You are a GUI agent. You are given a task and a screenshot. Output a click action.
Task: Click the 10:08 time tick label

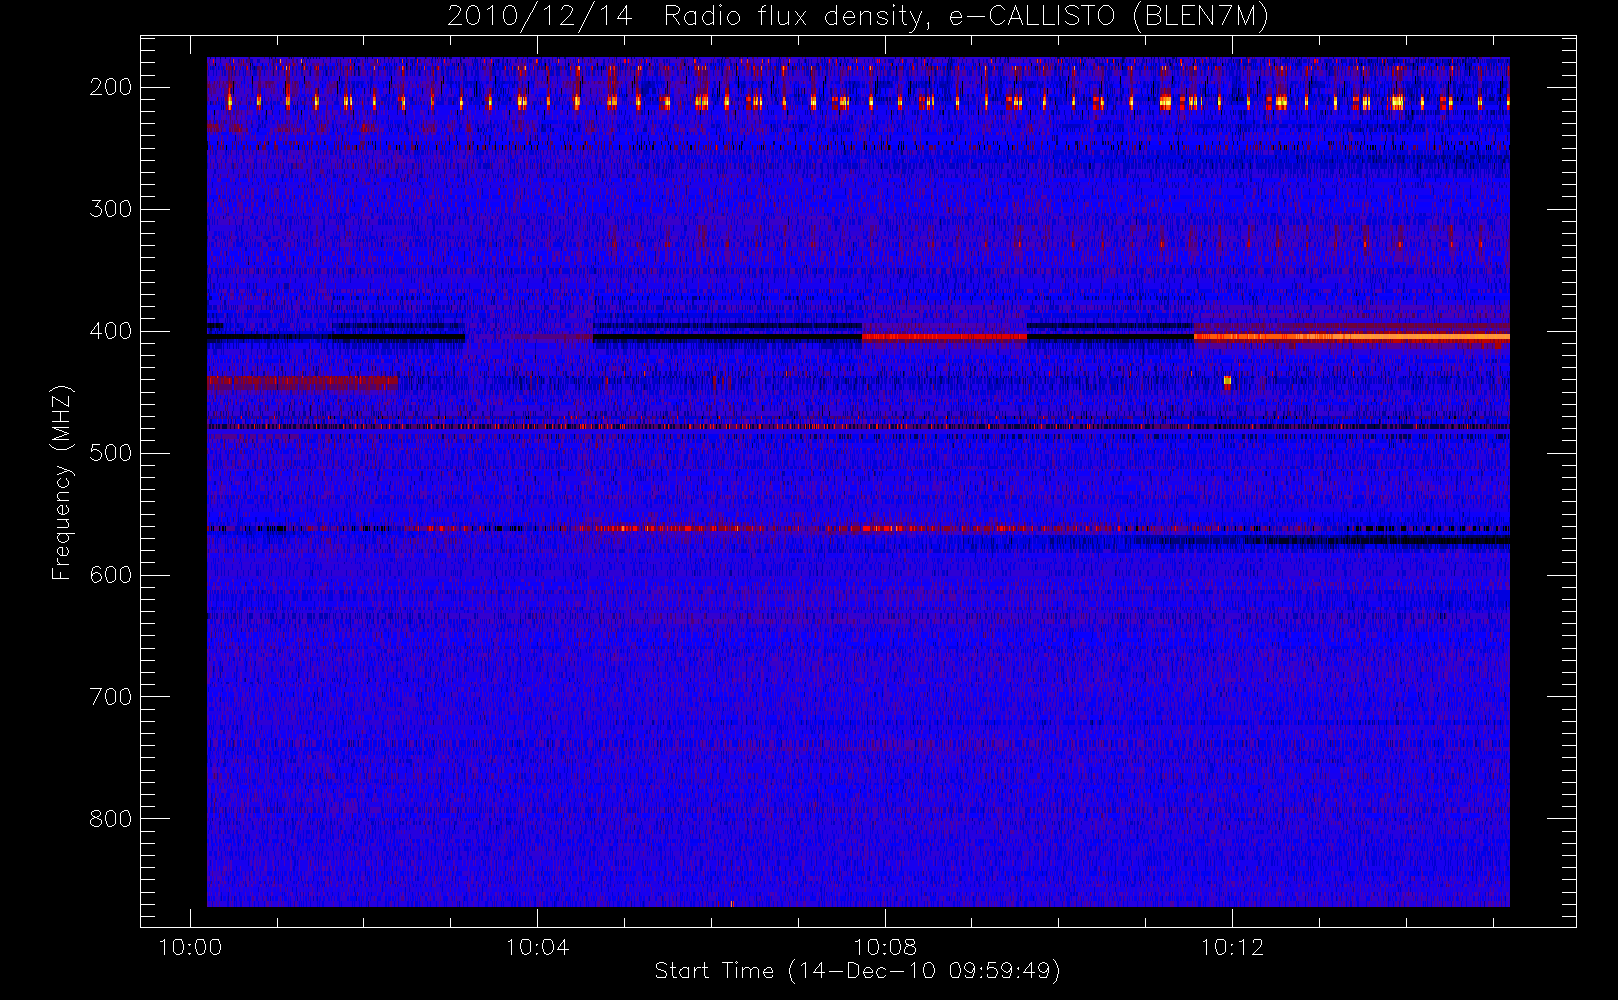(885, 947)
